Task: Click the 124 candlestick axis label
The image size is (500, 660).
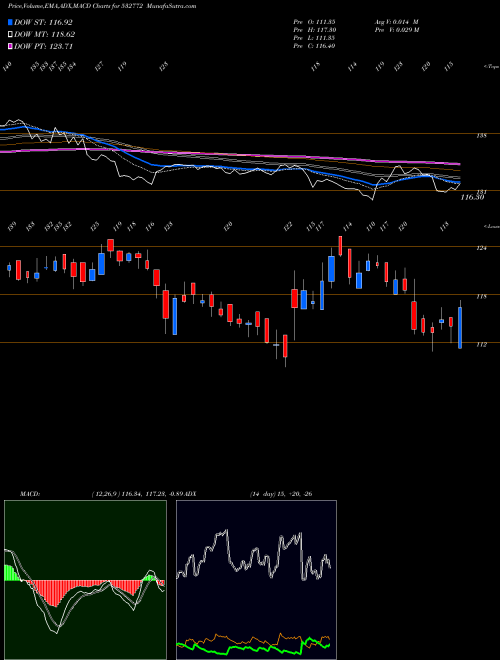Action: click(482, 248)
